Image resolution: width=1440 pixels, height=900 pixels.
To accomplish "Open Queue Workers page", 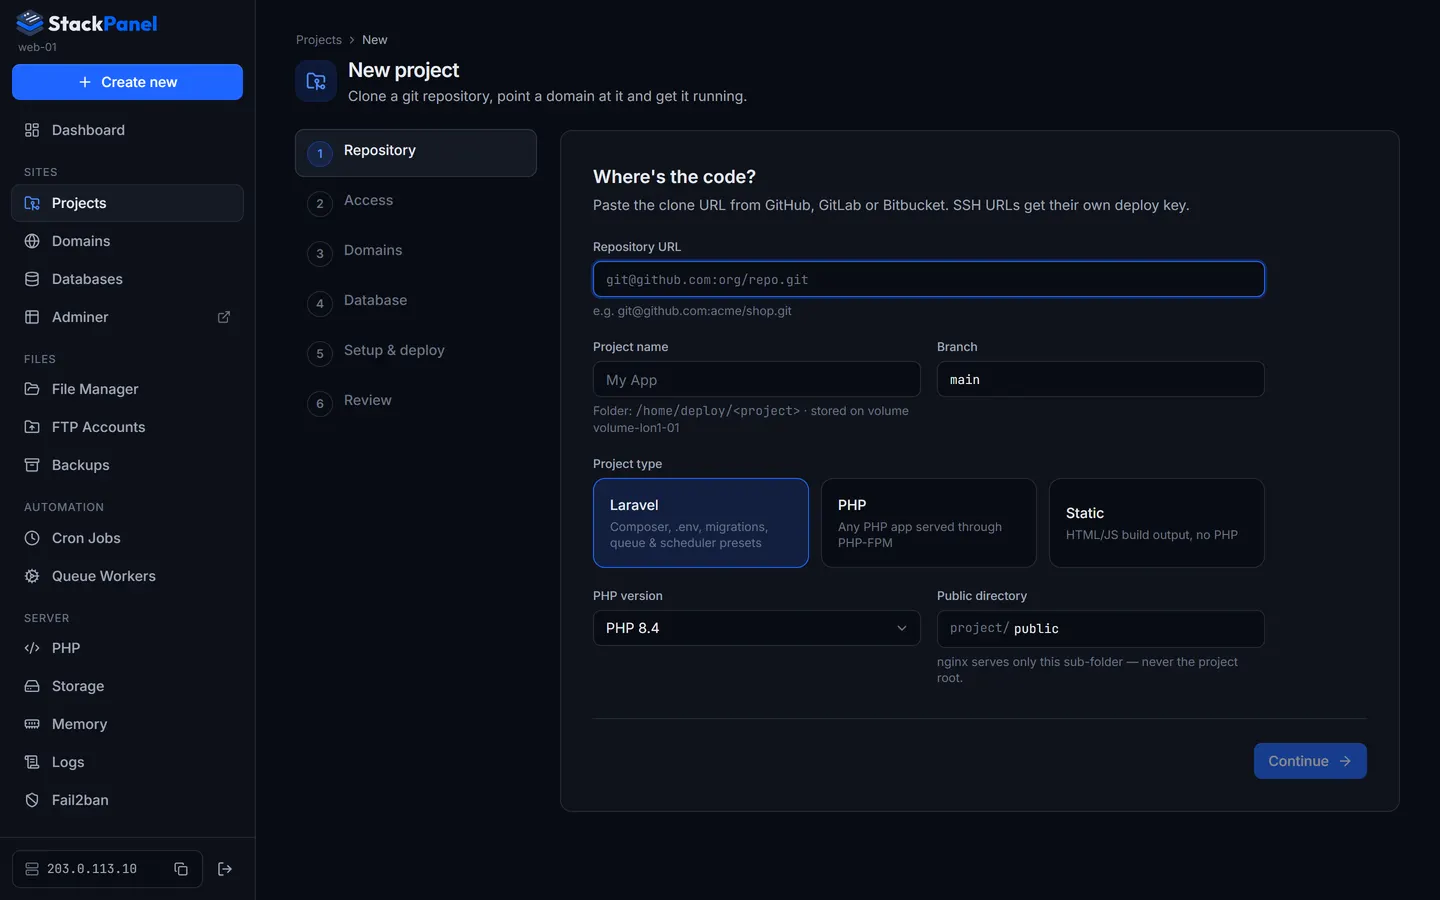I will (x=127, y=576).
